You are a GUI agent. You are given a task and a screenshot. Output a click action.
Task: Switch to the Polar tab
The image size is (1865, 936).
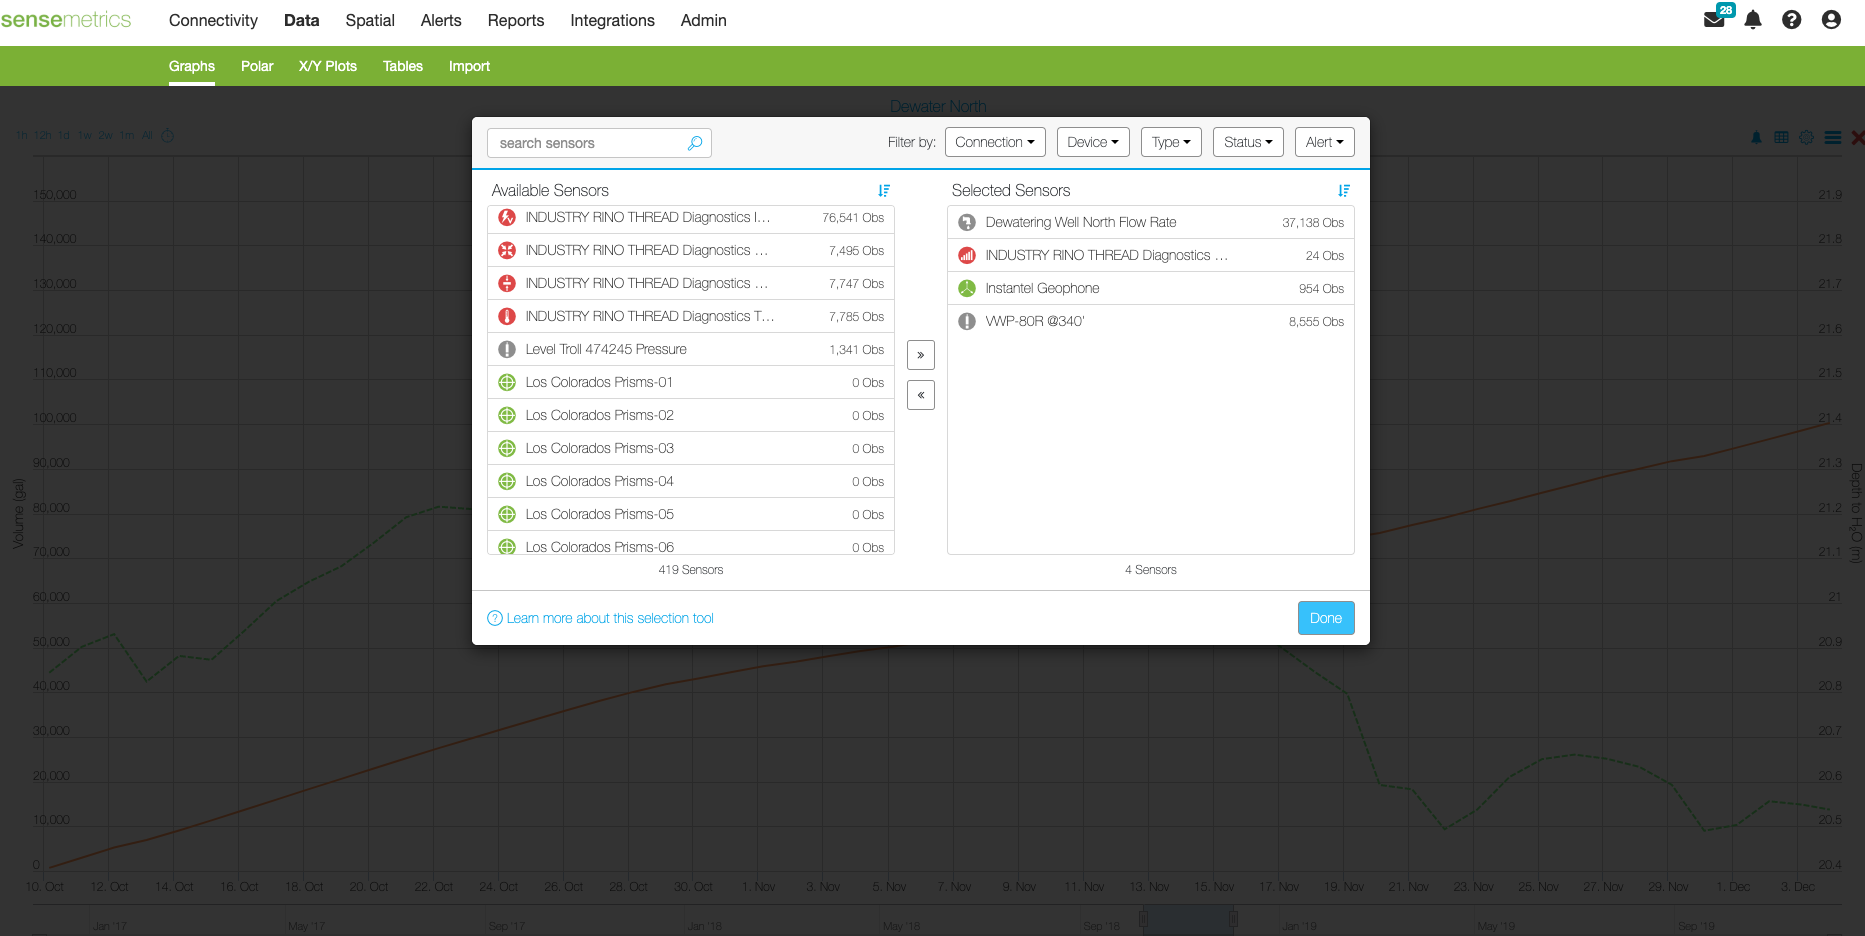pyautogui.click(x=257, y=66)
